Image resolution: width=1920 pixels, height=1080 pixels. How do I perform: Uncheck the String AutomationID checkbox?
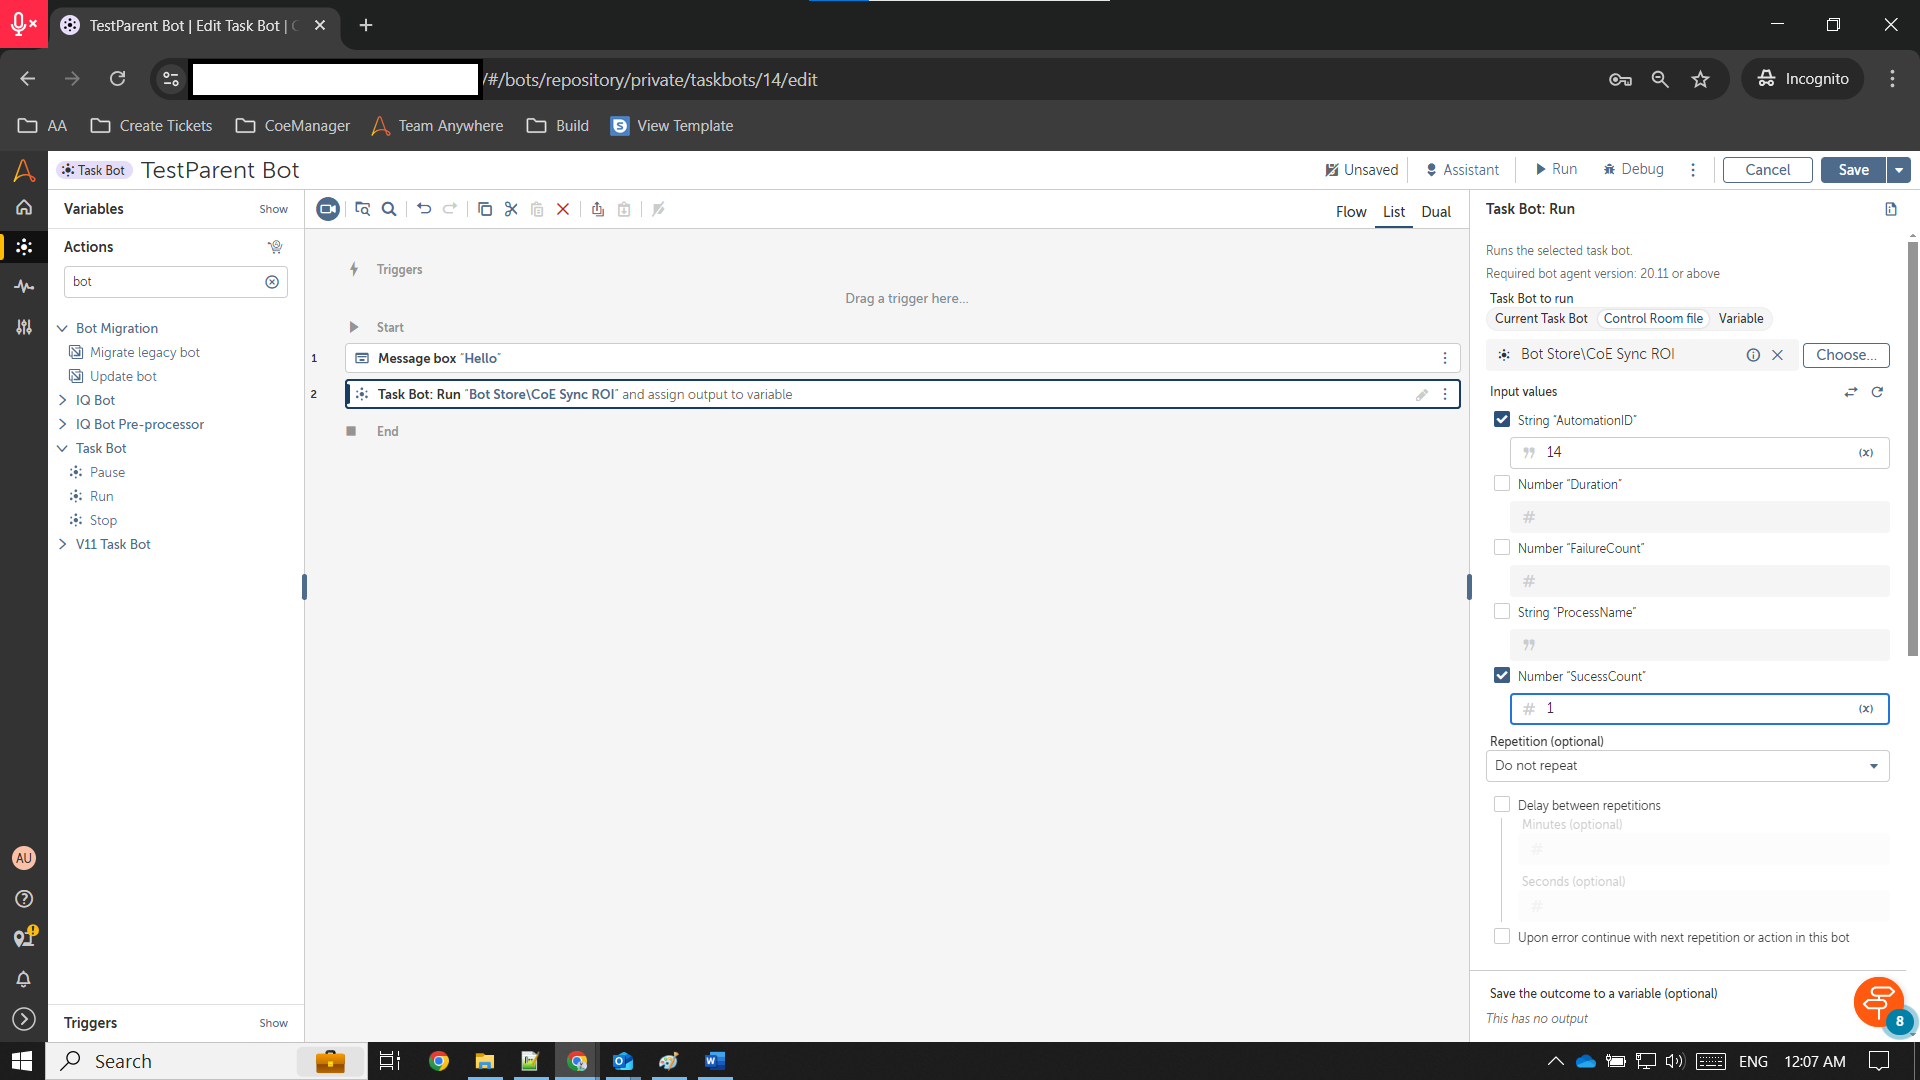click(x=1502, y=420)
